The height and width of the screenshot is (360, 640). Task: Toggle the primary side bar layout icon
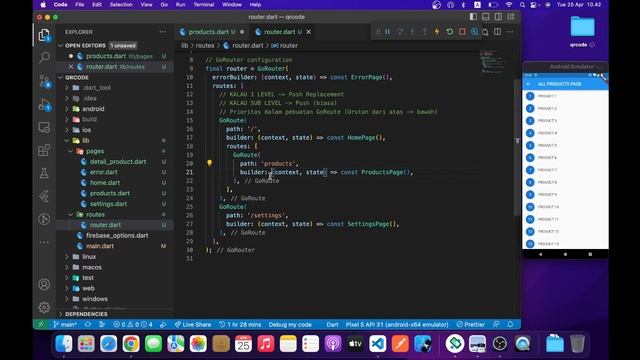click(473, 17)
